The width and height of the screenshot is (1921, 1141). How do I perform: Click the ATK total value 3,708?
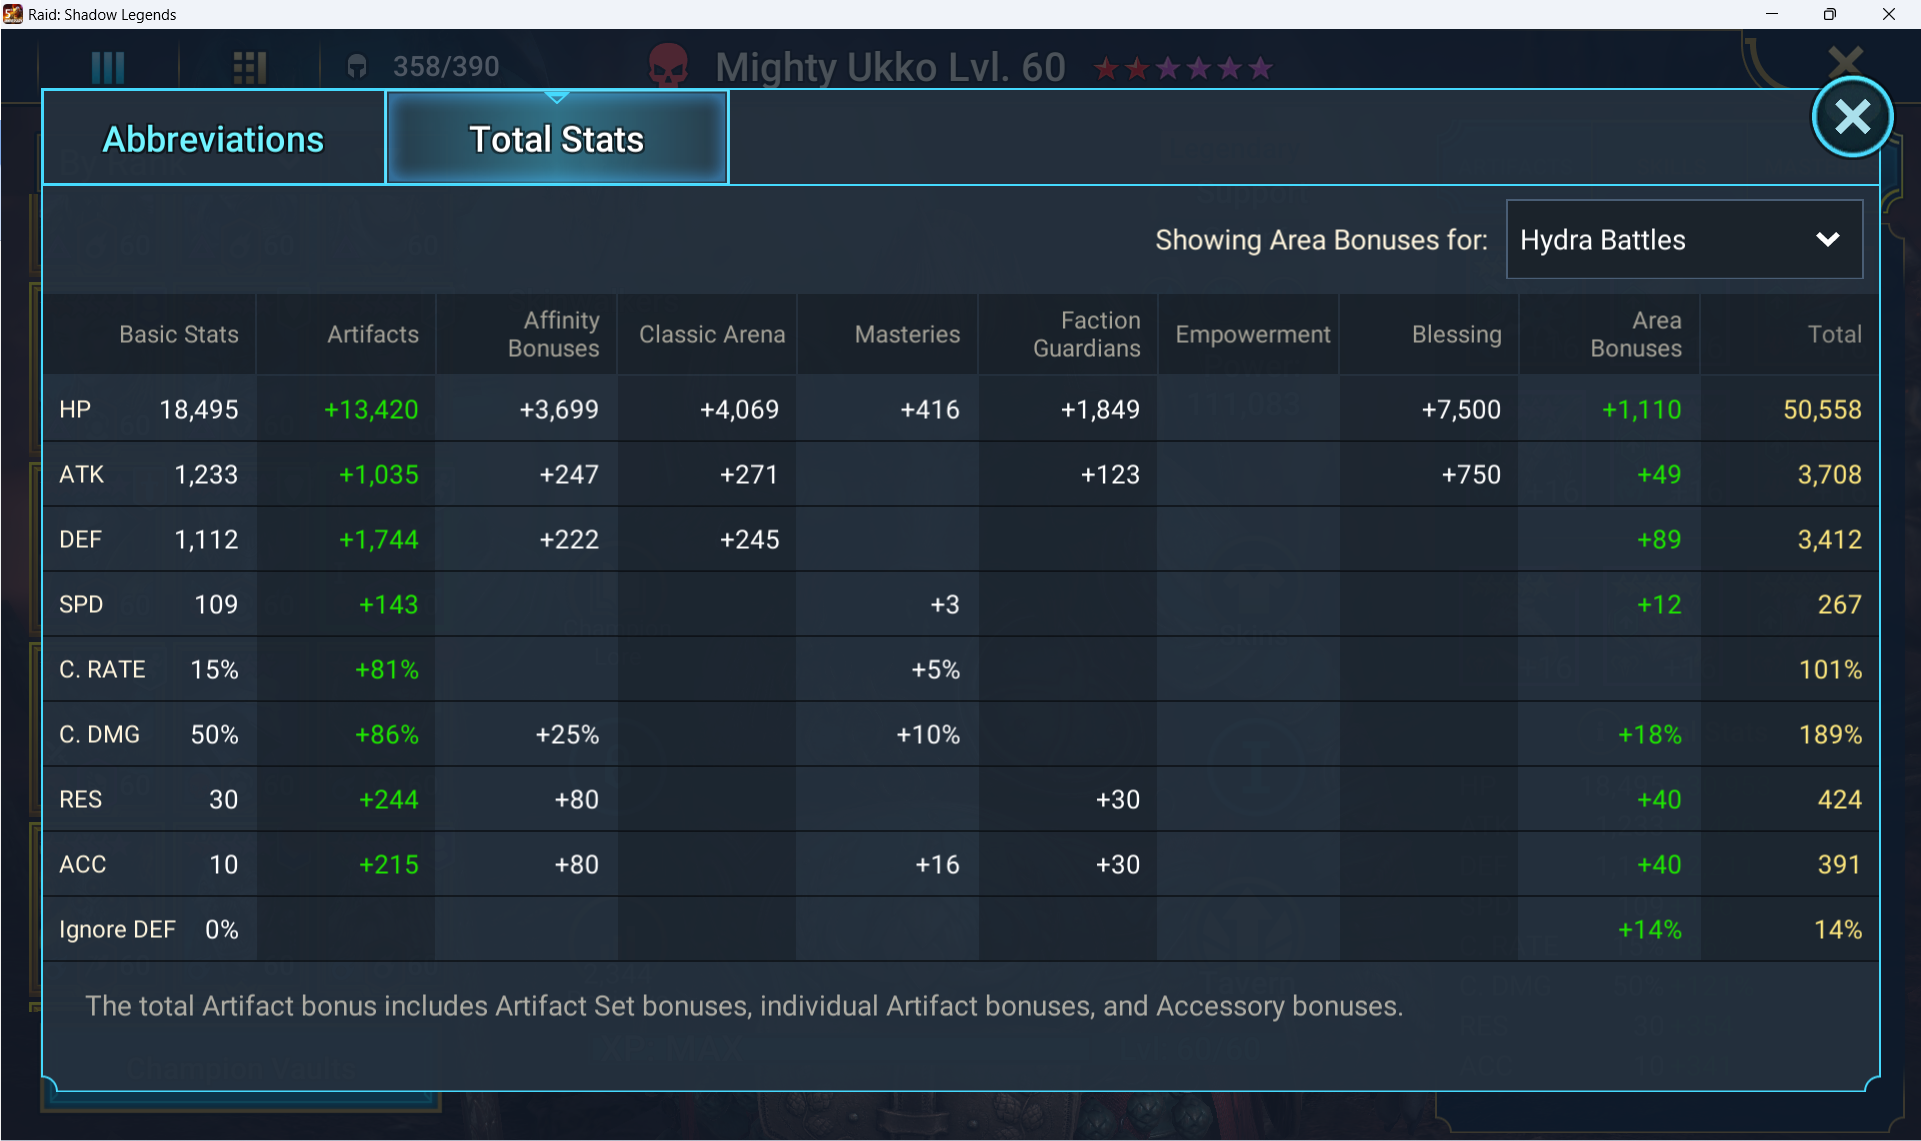(x=1829, y=474)
